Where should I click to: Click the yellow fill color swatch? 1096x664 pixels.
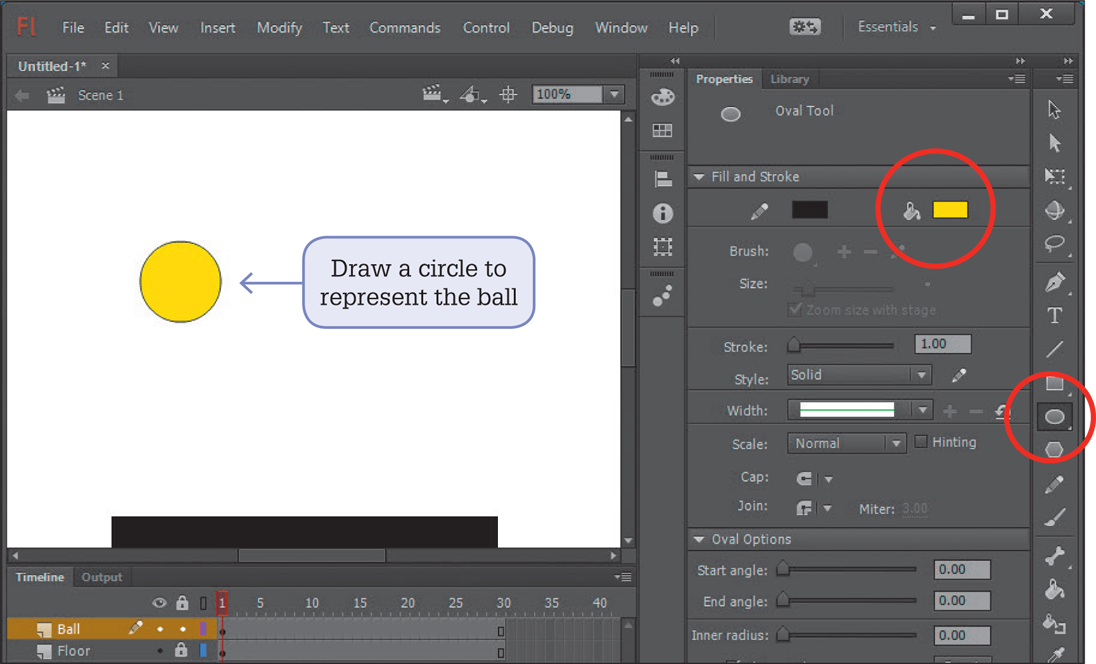pos(950,210)
